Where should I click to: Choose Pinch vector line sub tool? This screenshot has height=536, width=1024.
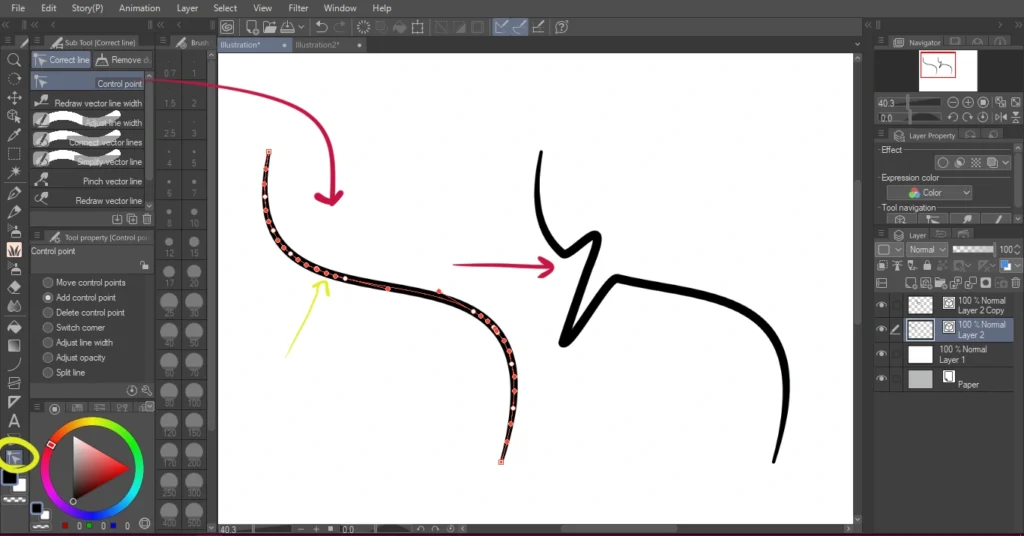pos(89,181)
